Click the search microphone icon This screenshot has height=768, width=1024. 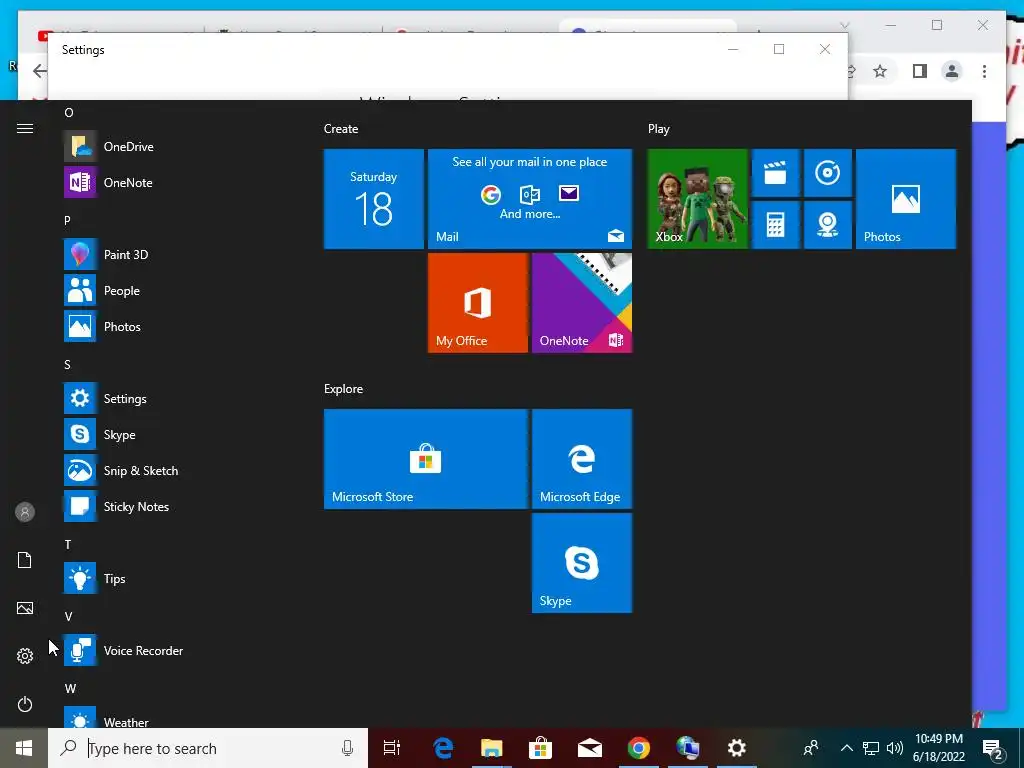[347, 748]
